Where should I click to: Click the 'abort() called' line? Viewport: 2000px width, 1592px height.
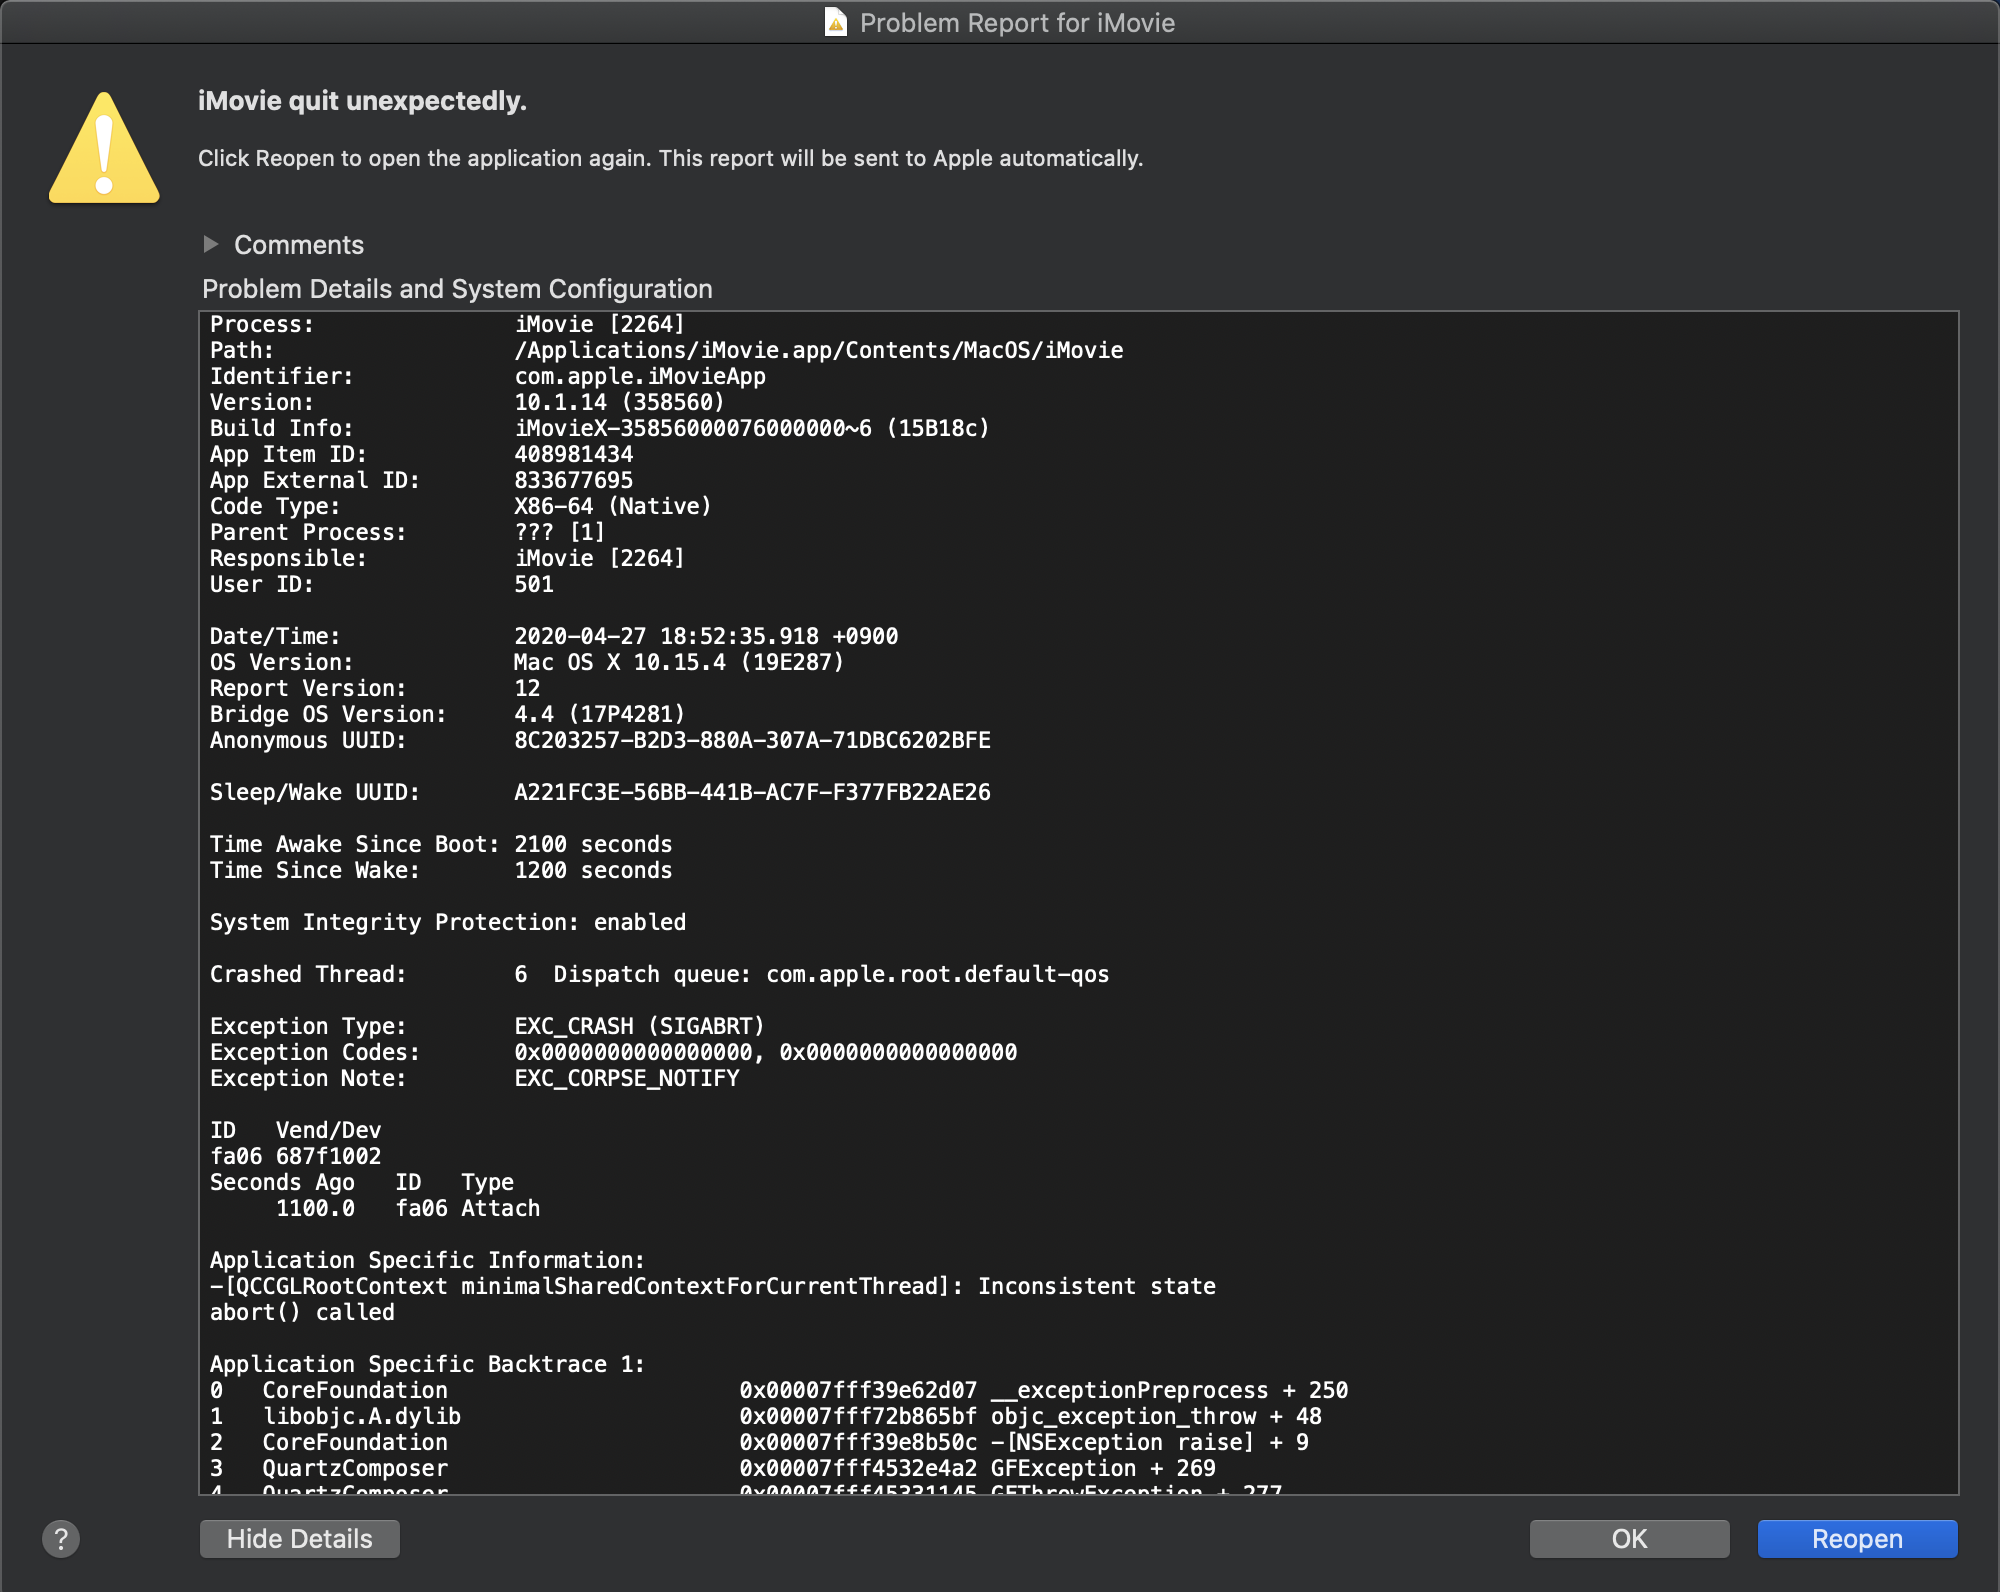[x=302, y=1312]
